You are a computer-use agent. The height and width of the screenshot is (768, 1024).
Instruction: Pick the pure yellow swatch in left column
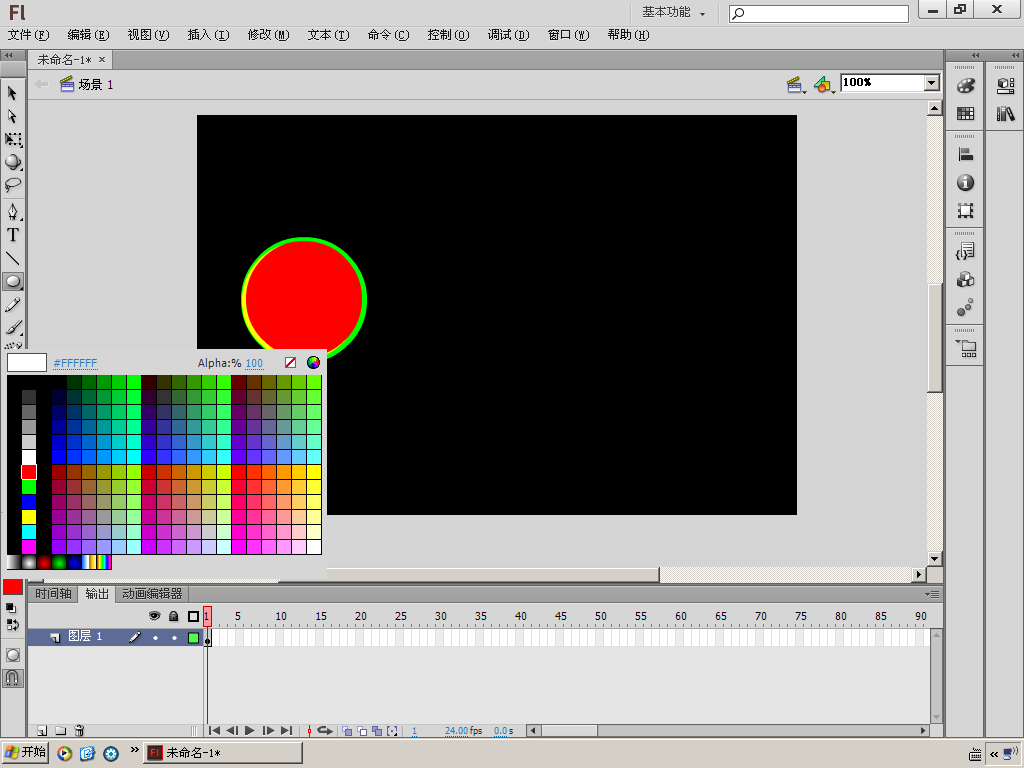click(29, 517)
